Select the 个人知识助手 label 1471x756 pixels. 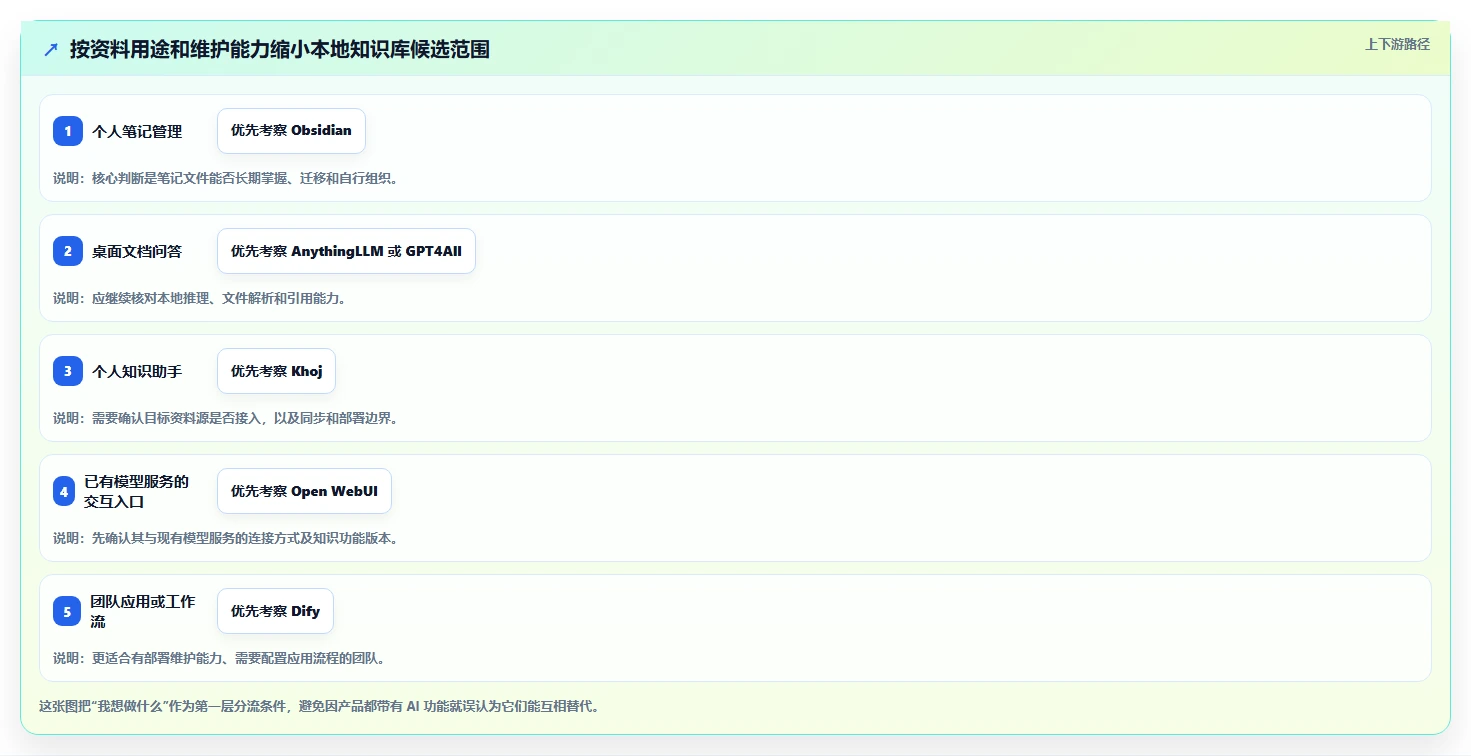137,371
